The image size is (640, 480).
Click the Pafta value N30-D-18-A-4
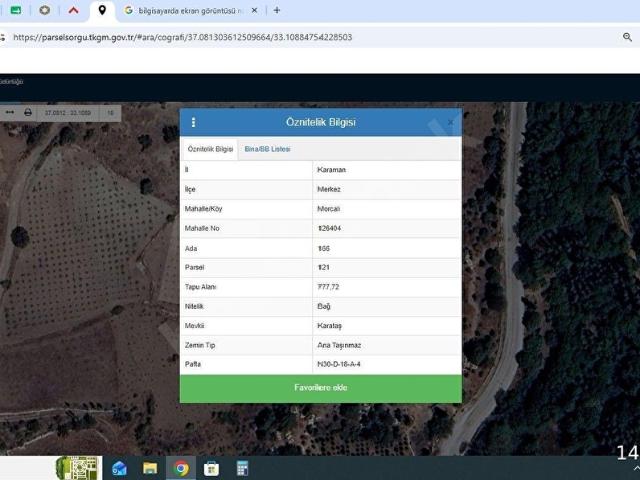point(339,364)
